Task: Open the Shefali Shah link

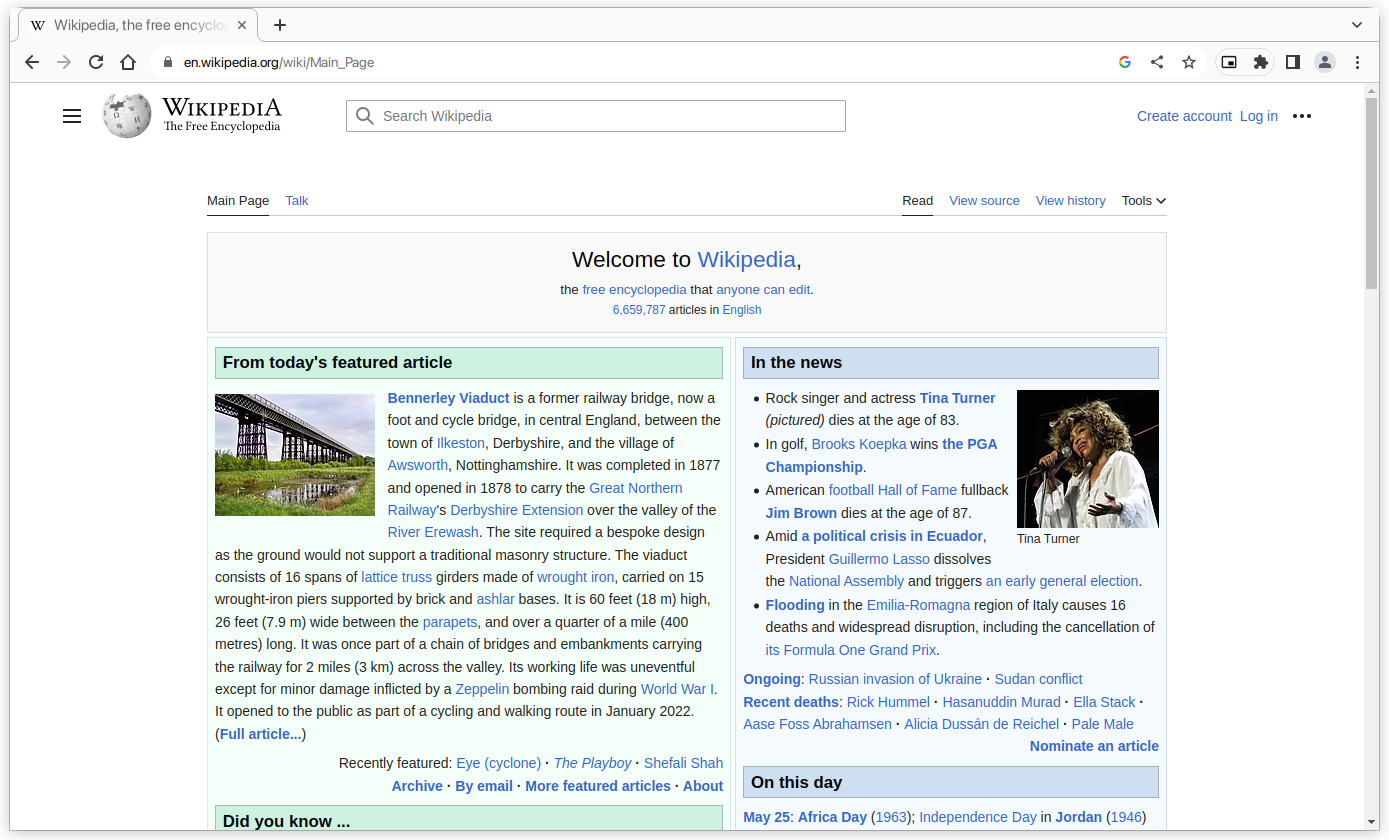Action: 683,763
